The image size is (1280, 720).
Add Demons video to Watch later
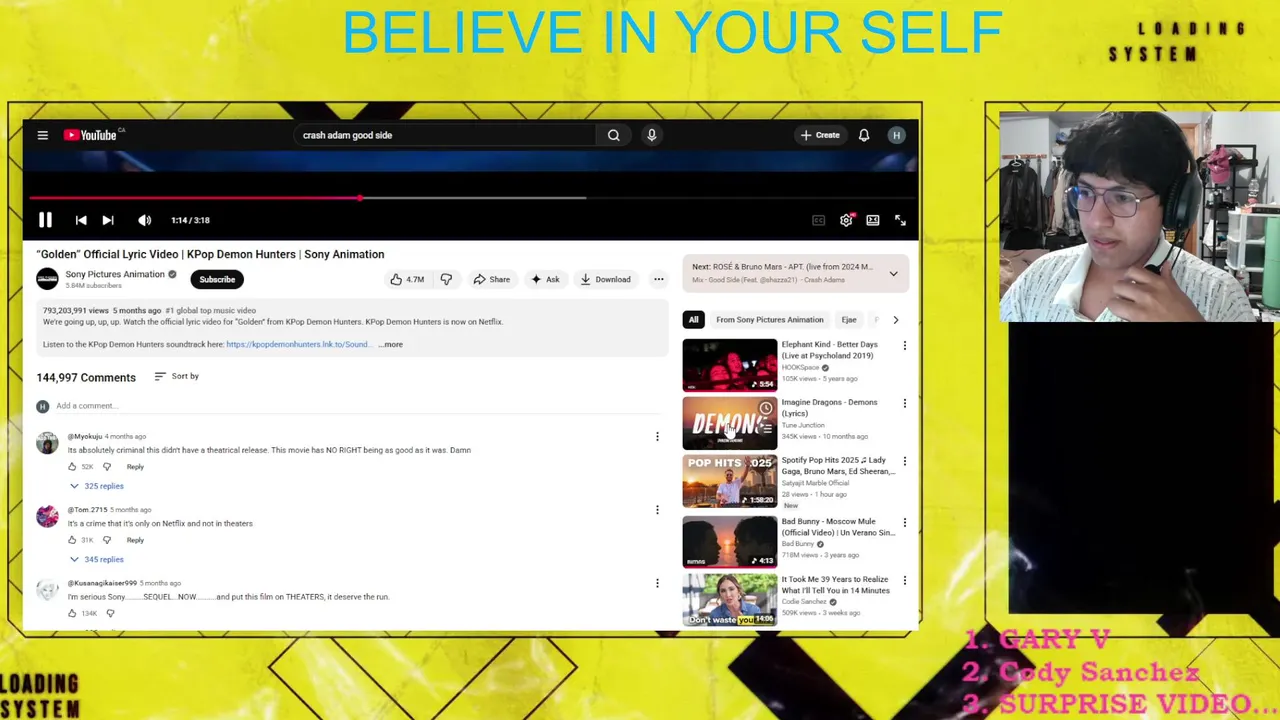tap(766, 408)
